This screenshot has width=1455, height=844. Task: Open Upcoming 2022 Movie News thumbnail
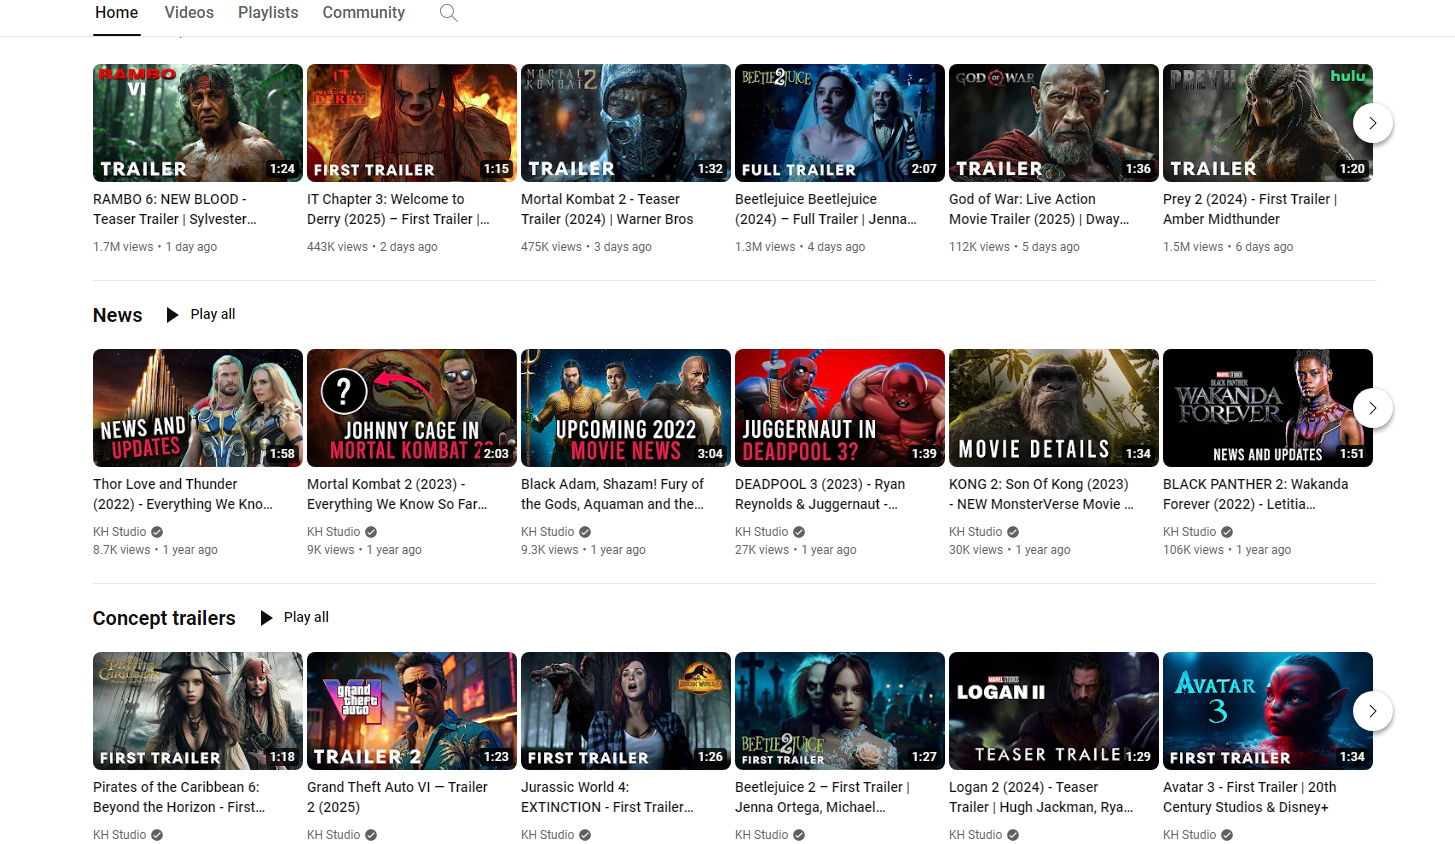pyautogui.click(x=626, y=408)
